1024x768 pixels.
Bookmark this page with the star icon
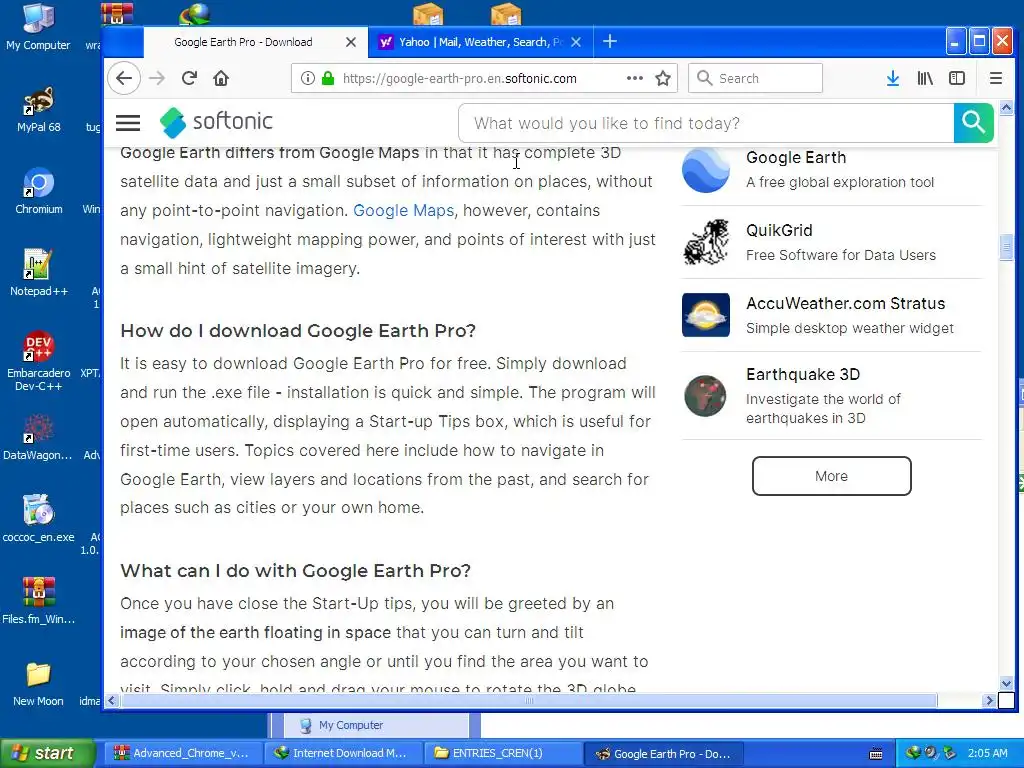(x=663, y=78)
